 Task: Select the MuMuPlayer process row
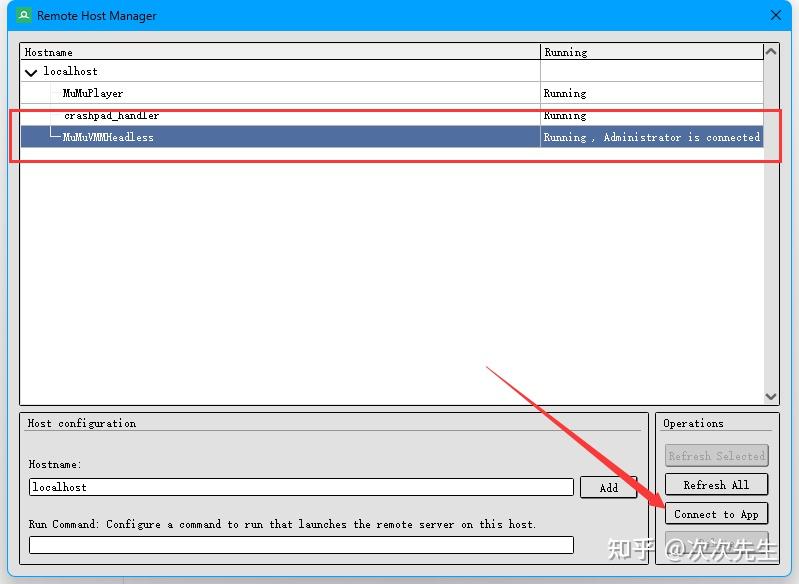pos(93,94)
